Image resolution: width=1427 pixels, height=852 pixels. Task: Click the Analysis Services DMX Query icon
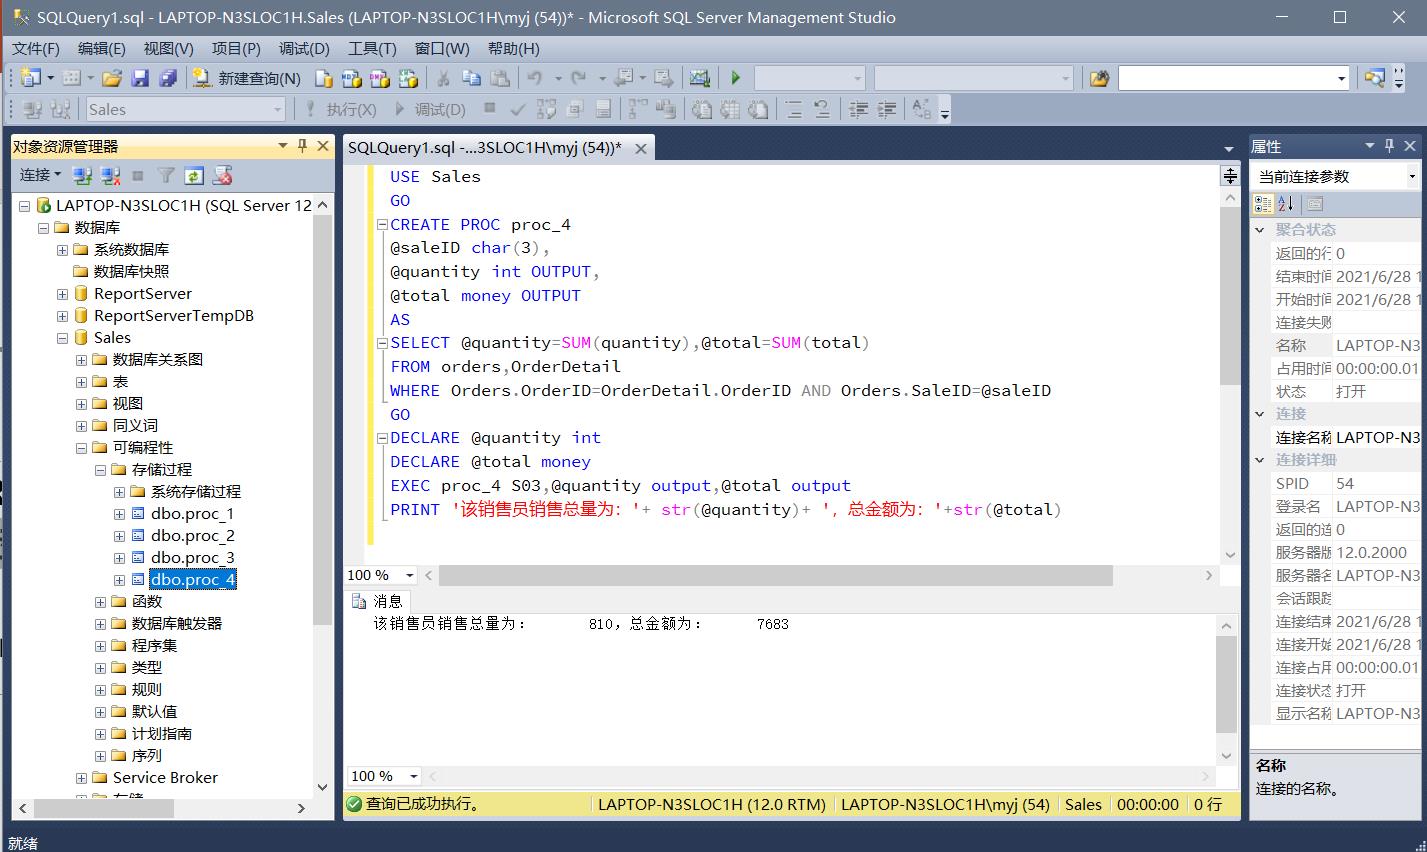point(379,78)
